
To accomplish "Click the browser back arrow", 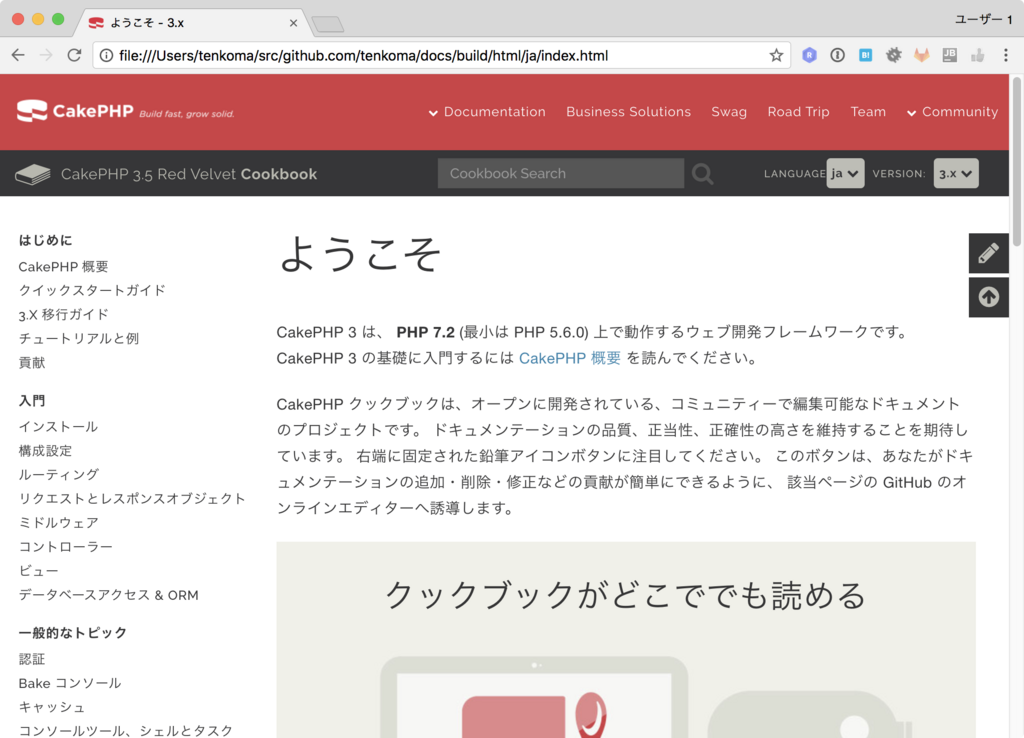I will point(18,56).
